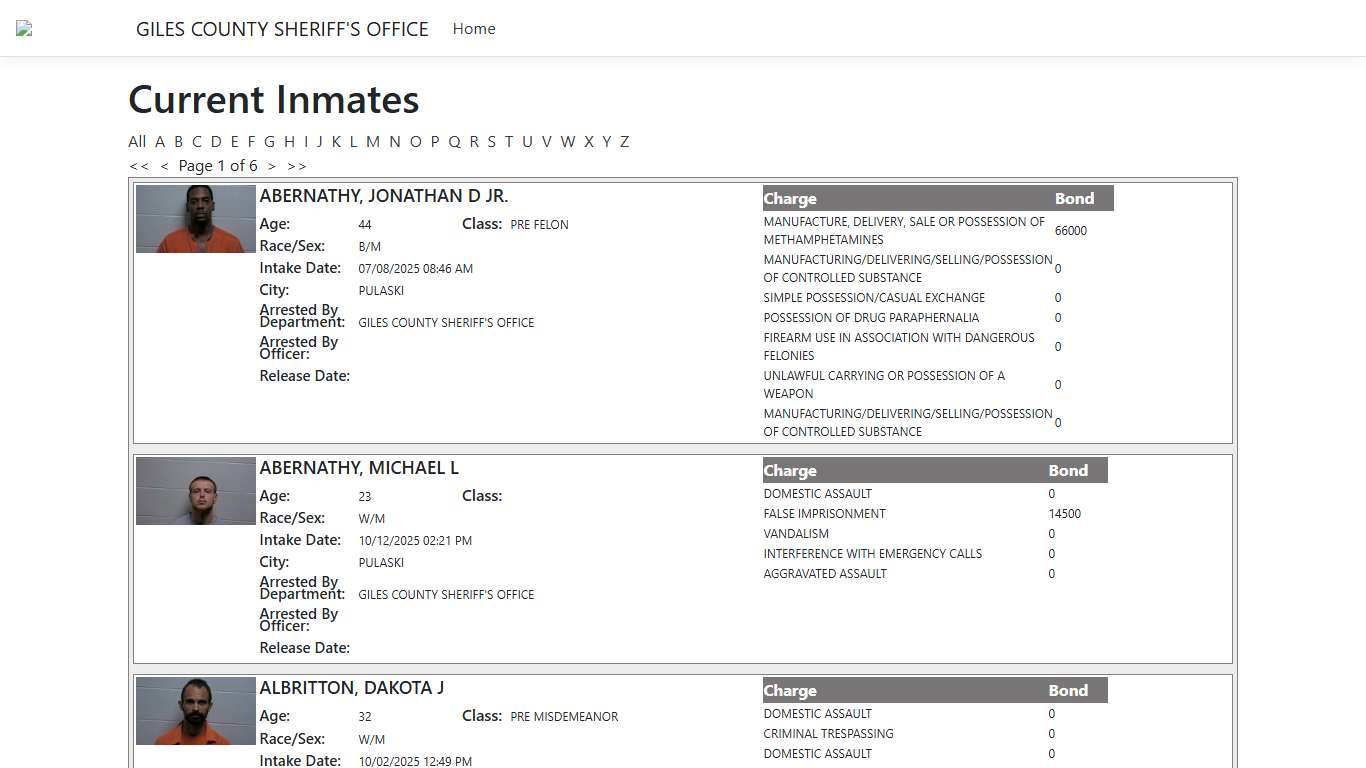Click the GILES COUNTY SHERIFF'S OFFICE title
1366x768 pixels.
(x=283, y=28)
